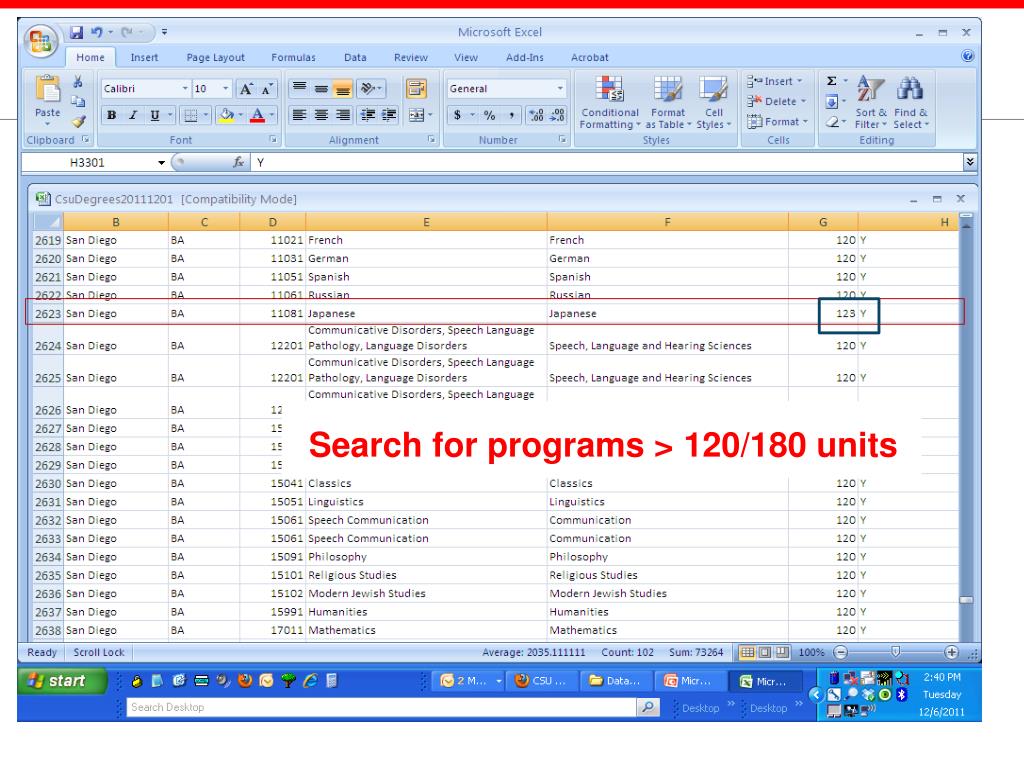Image resolution: width=1024 pixels, height=768 pixels.
Task: Expand the Insert cells dropdown
Action: point(799,81)
